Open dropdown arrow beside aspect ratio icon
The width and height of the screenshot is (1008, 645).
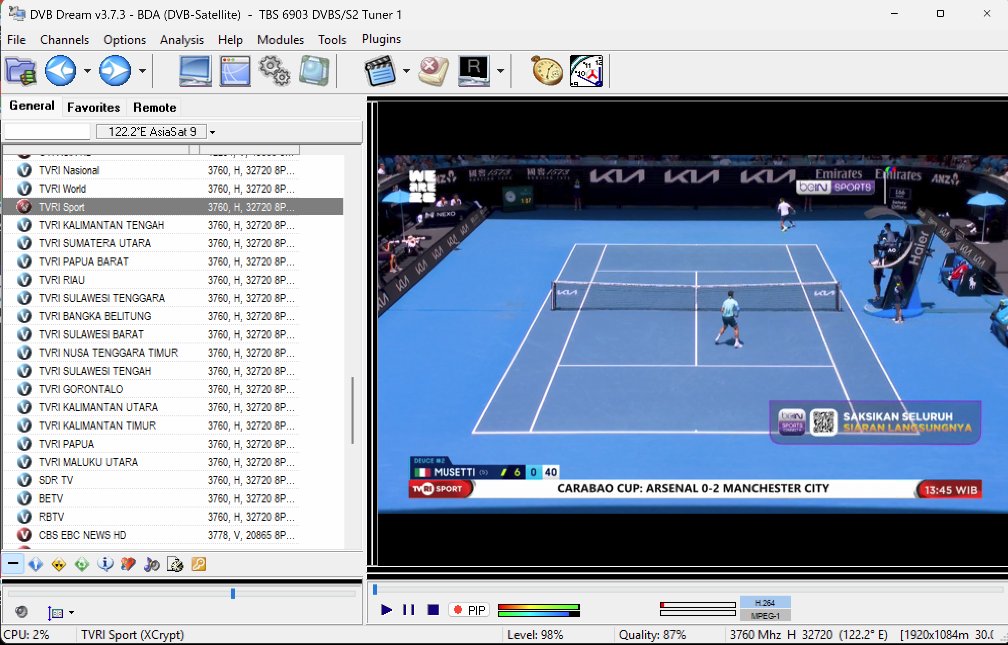pos(71,613)
